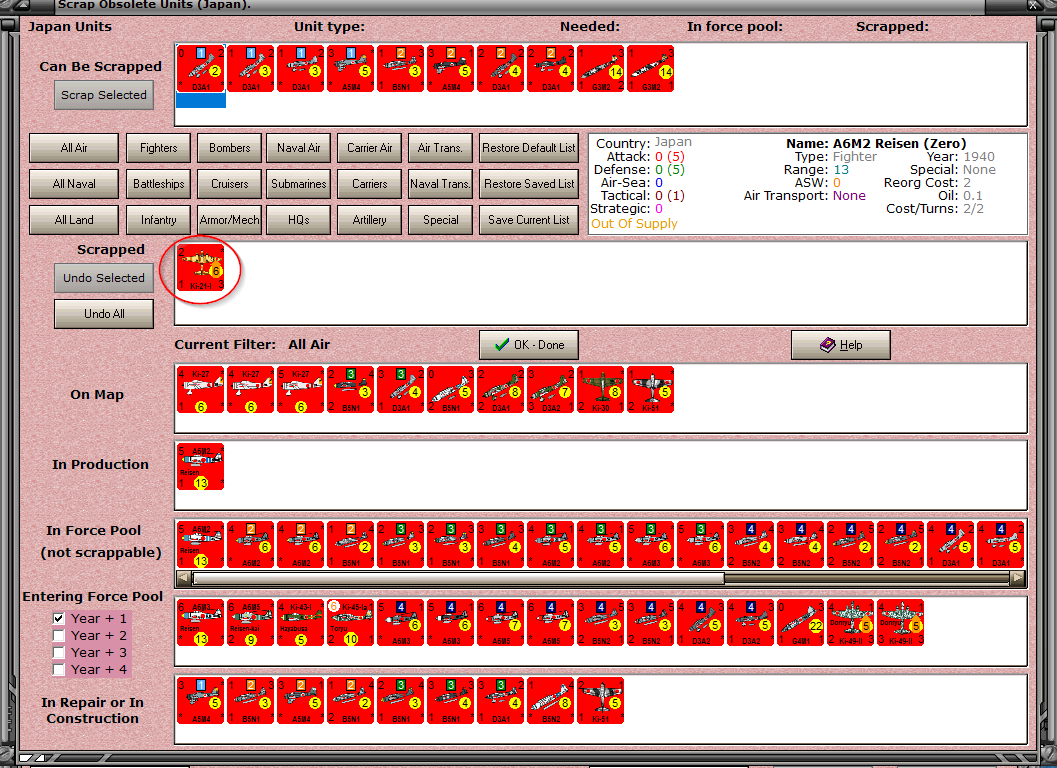The image size is (1057, 768).
Task: Select the B5N2 unit with range 8 In Repair
Action: [550, 701]
